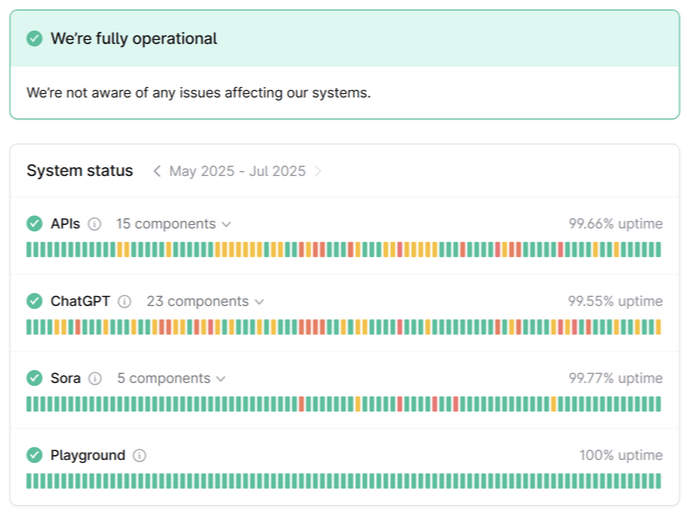The image size is (685, 514).
Task: Click last green bar in APIs uptime timeline
Action: (x=658, y=249)
